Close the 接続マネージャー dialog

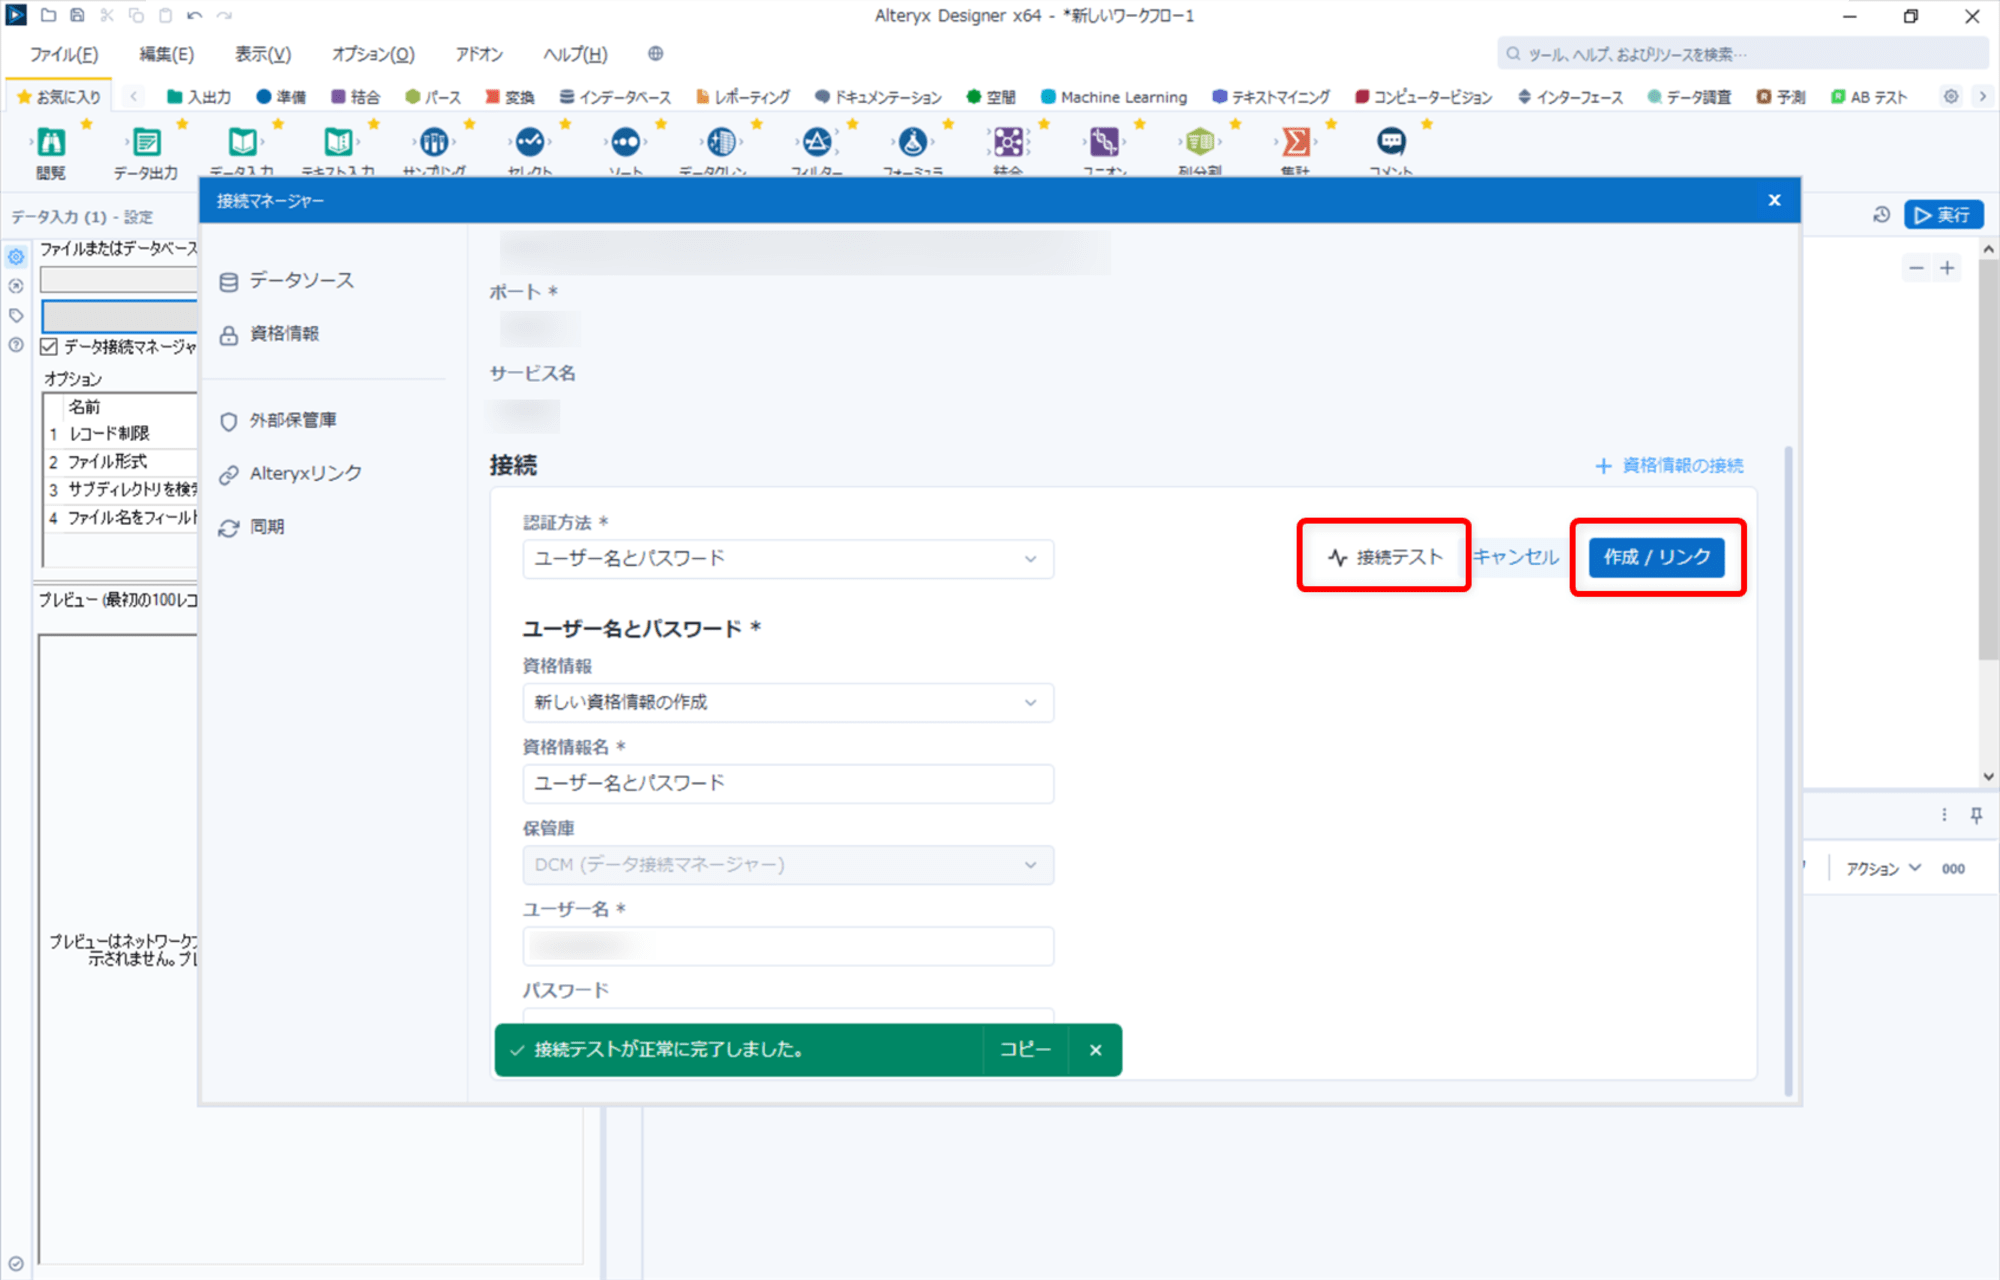coord(1774,200)
